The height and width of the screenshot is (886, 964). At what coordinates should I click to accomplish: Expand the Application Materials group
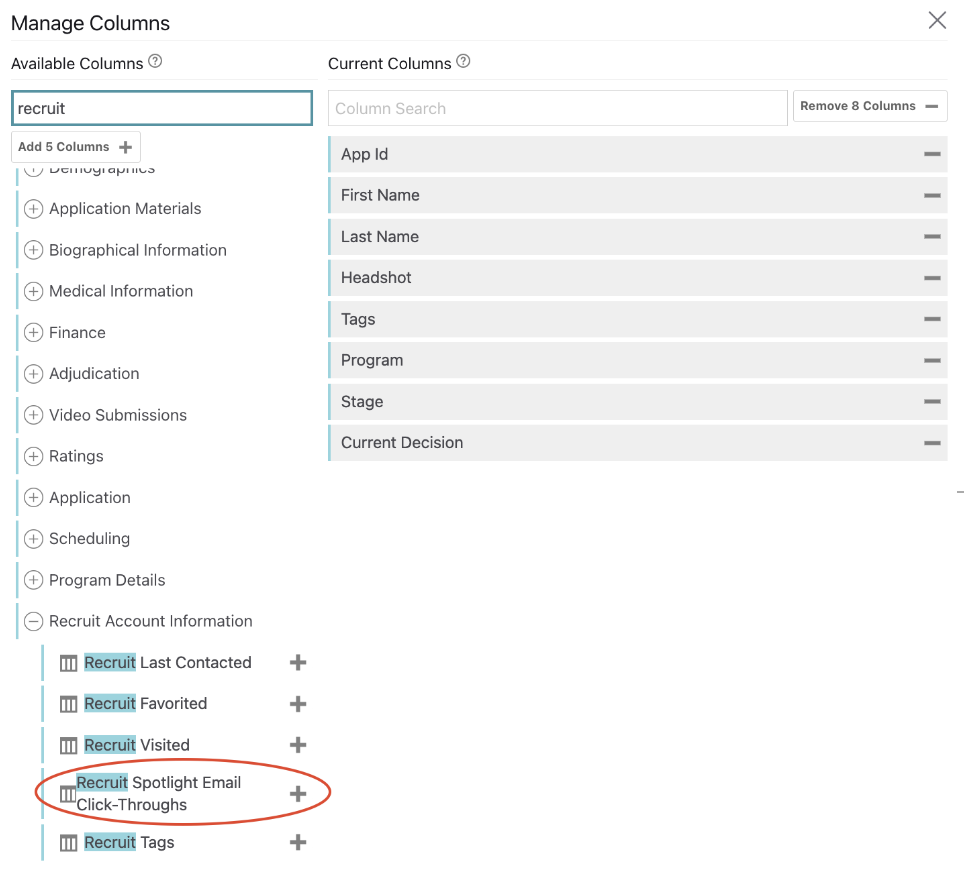34,209
